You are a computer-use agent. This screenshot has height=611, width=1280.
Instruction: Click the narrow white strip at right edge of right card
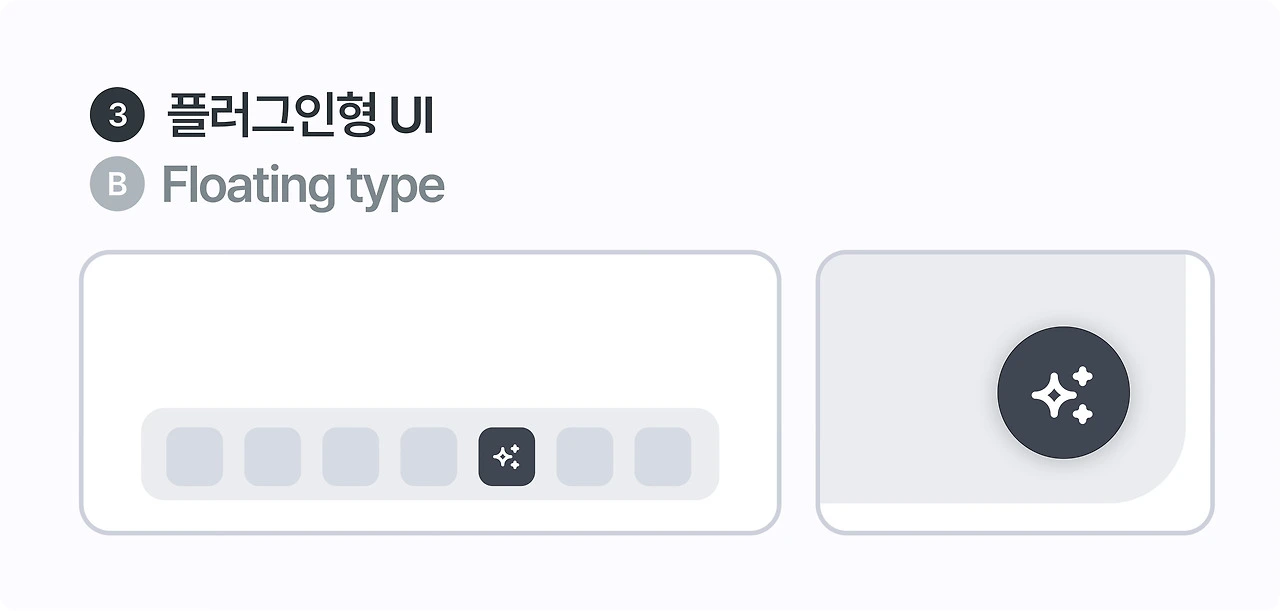click(1197, 380)
